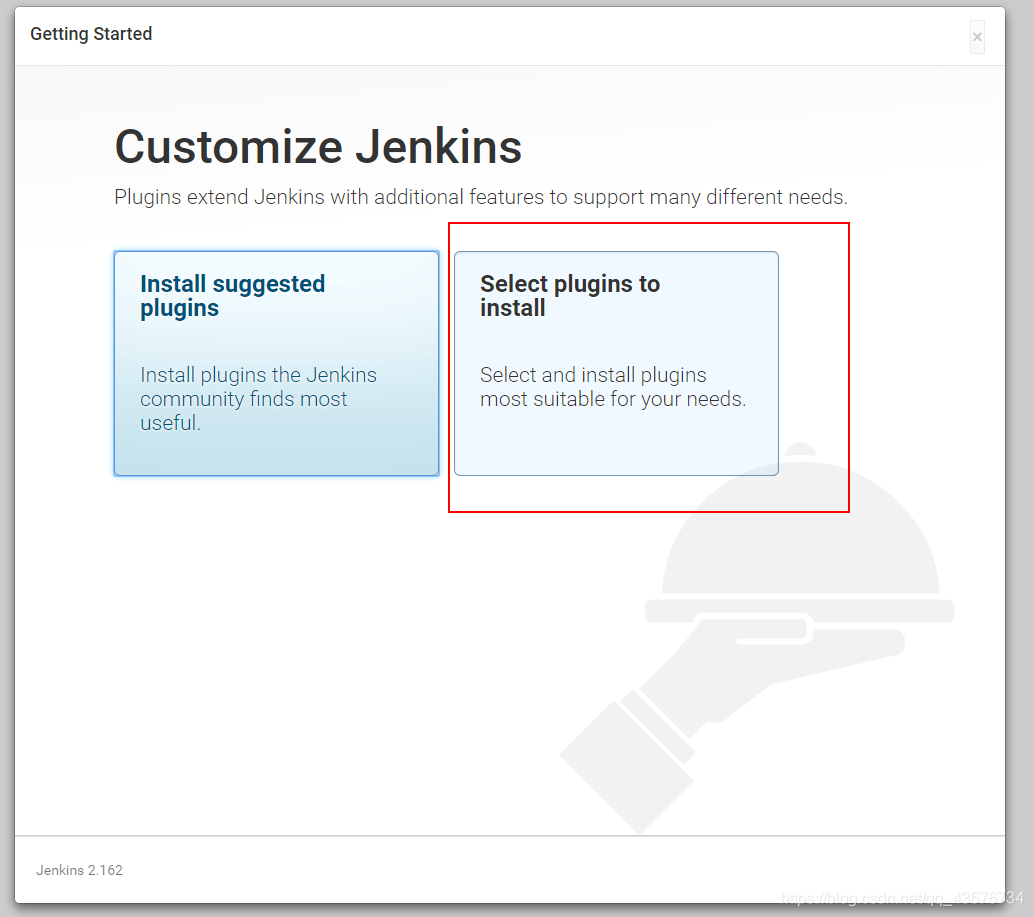Choose Select plugins to install option

coord(616,363)
